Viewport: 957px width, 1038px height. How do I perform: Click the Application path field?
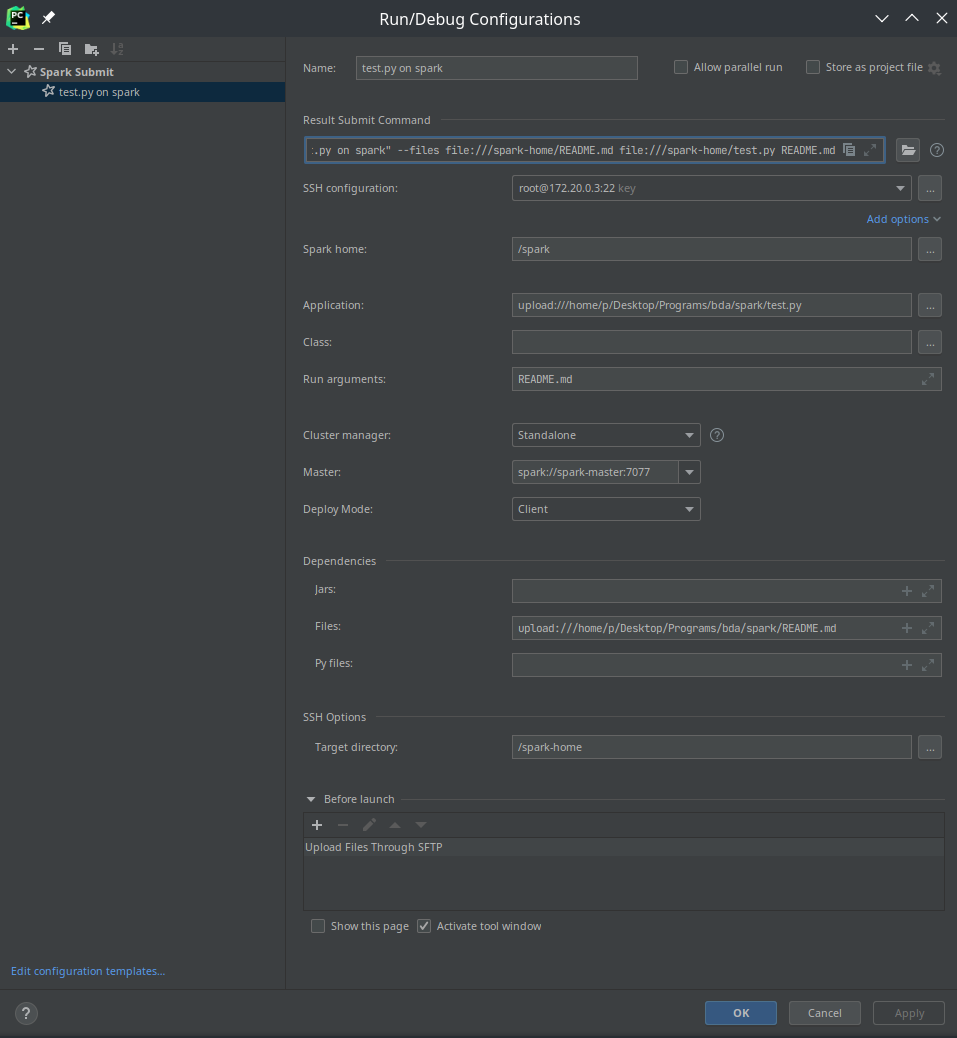click(x=711, y=305)
